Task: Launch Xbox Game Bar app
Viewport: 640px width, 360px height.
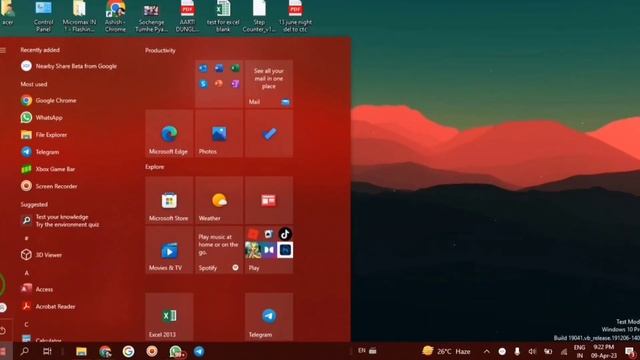Action: [48, 169]
